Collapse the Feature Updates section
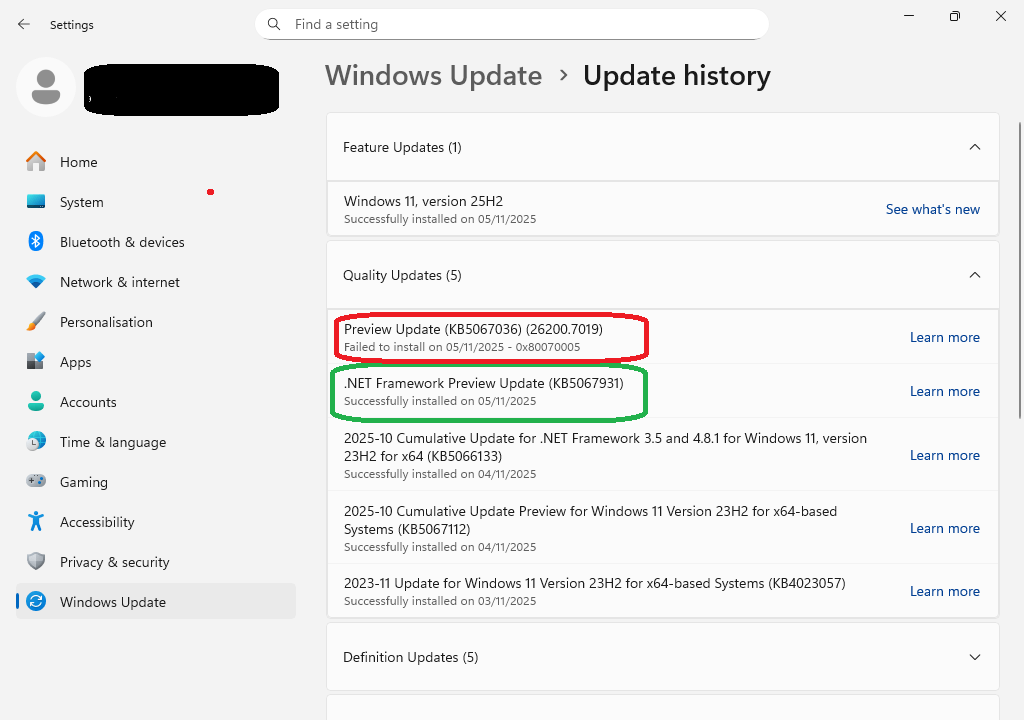 click(x=974, y=147)
